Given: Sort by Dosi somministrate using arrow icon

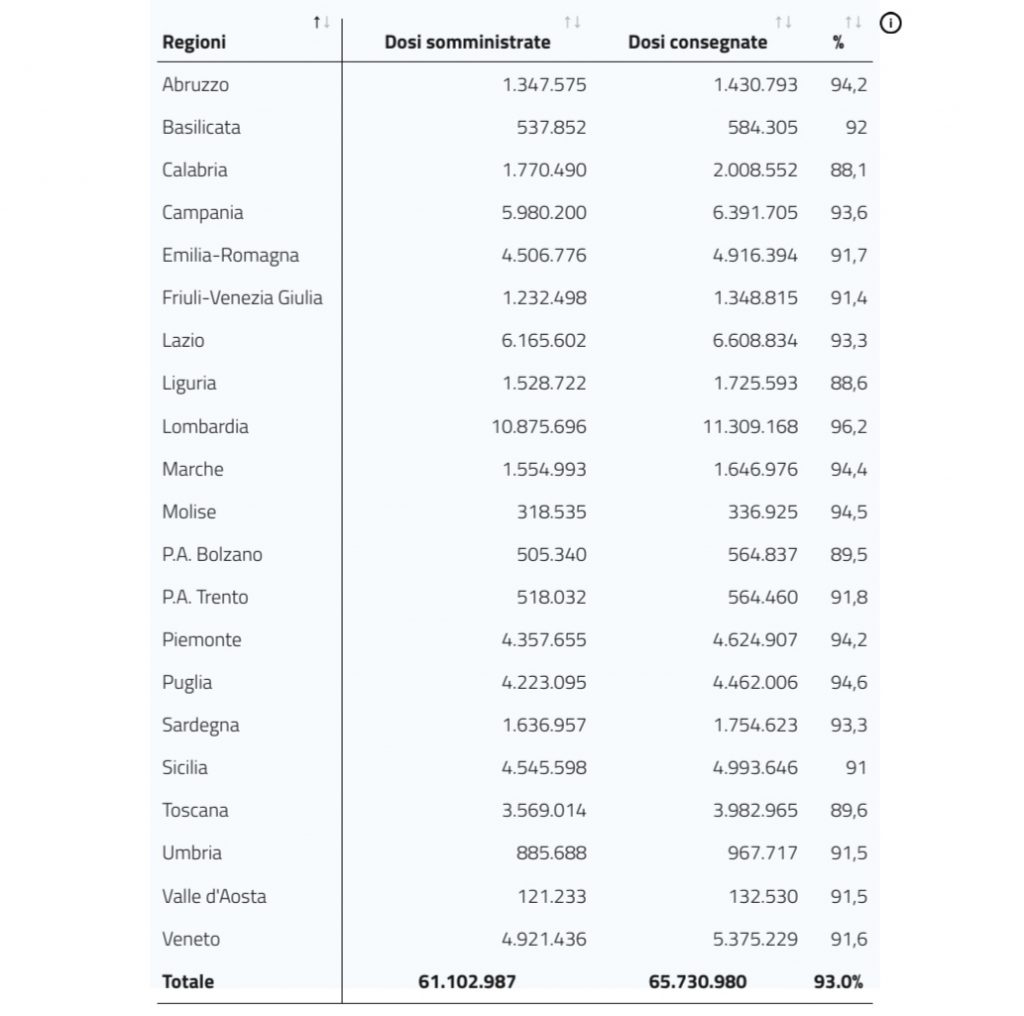Looking at the screenshot, I should [573, 22].
